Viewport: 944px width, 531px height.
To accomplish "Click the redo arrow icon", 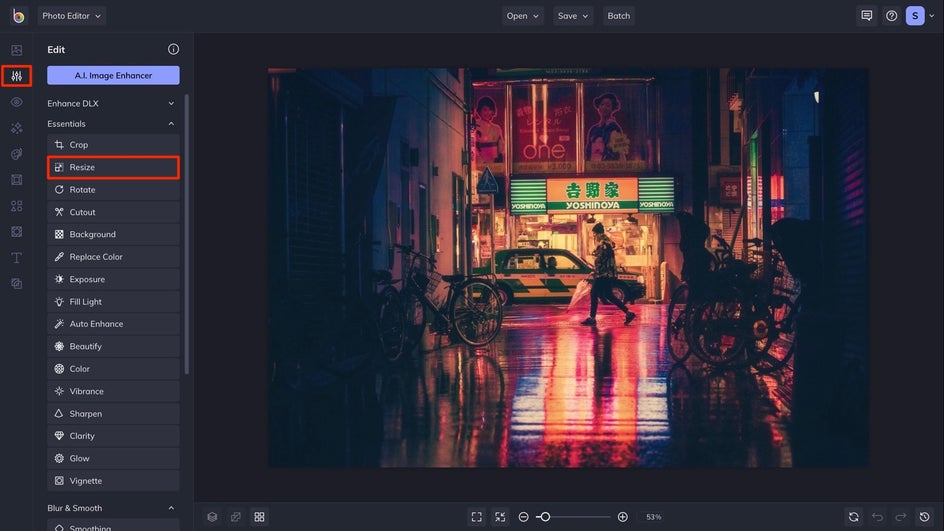I will pyautogui.click(x=901, y=517).
